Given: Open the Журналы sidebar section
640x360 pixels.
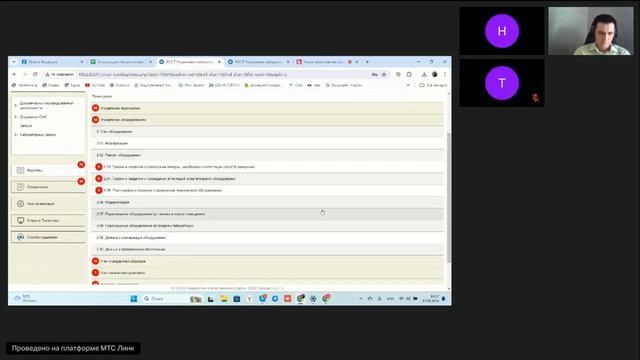Looking at the screenshot, I should (48, 170).
